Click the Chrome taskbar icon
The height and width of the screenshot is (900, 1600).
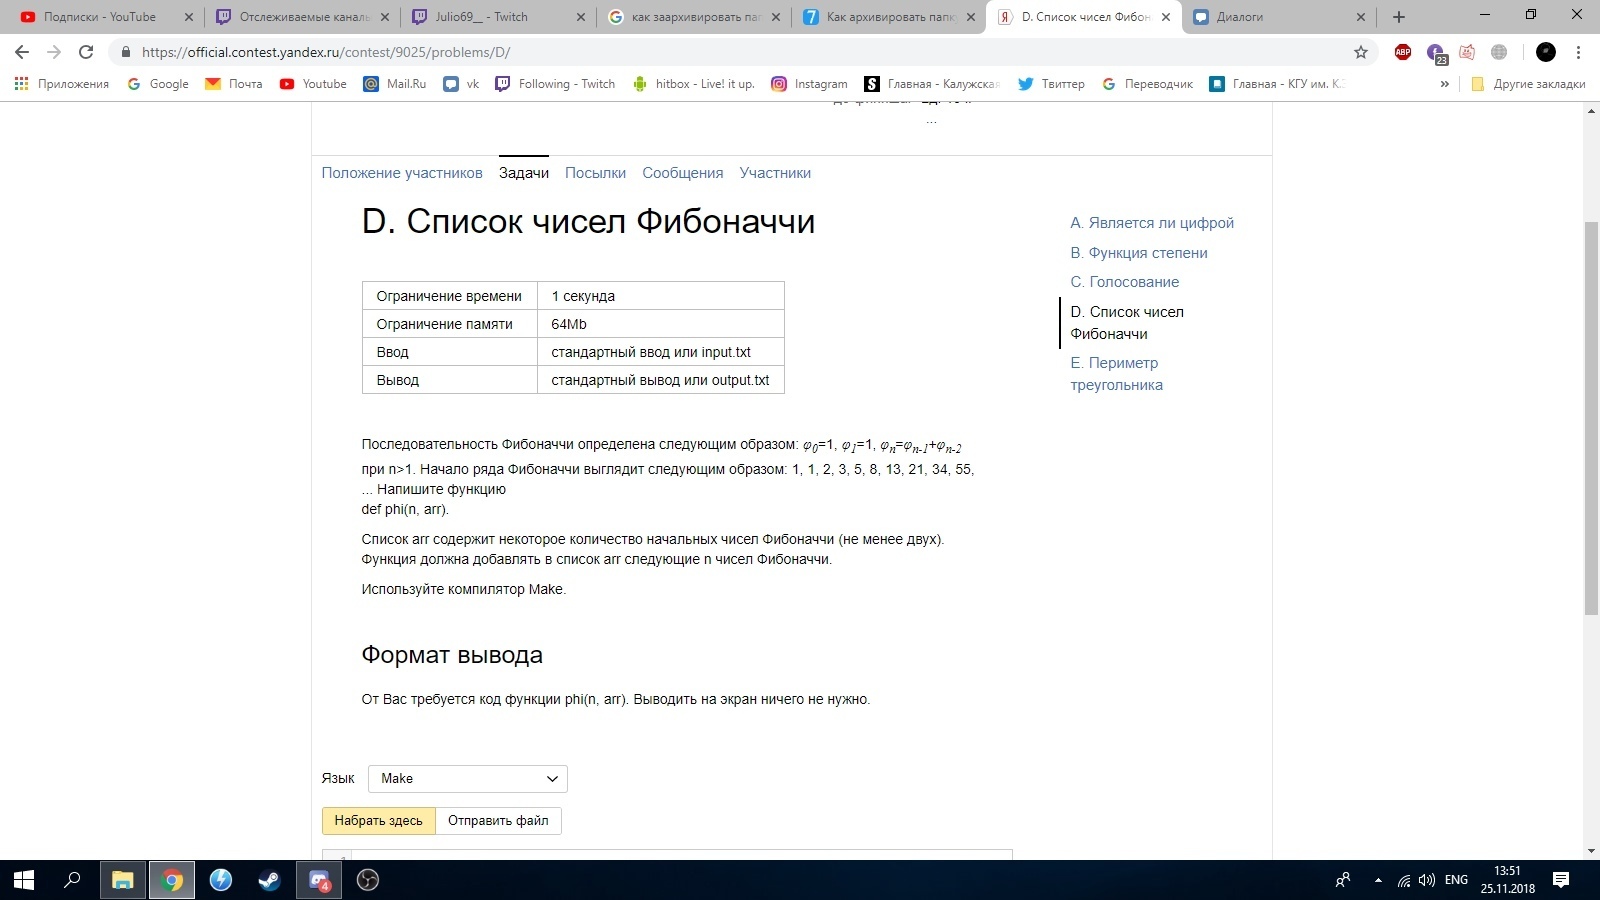pyautogui.click(x=172, y=880)
